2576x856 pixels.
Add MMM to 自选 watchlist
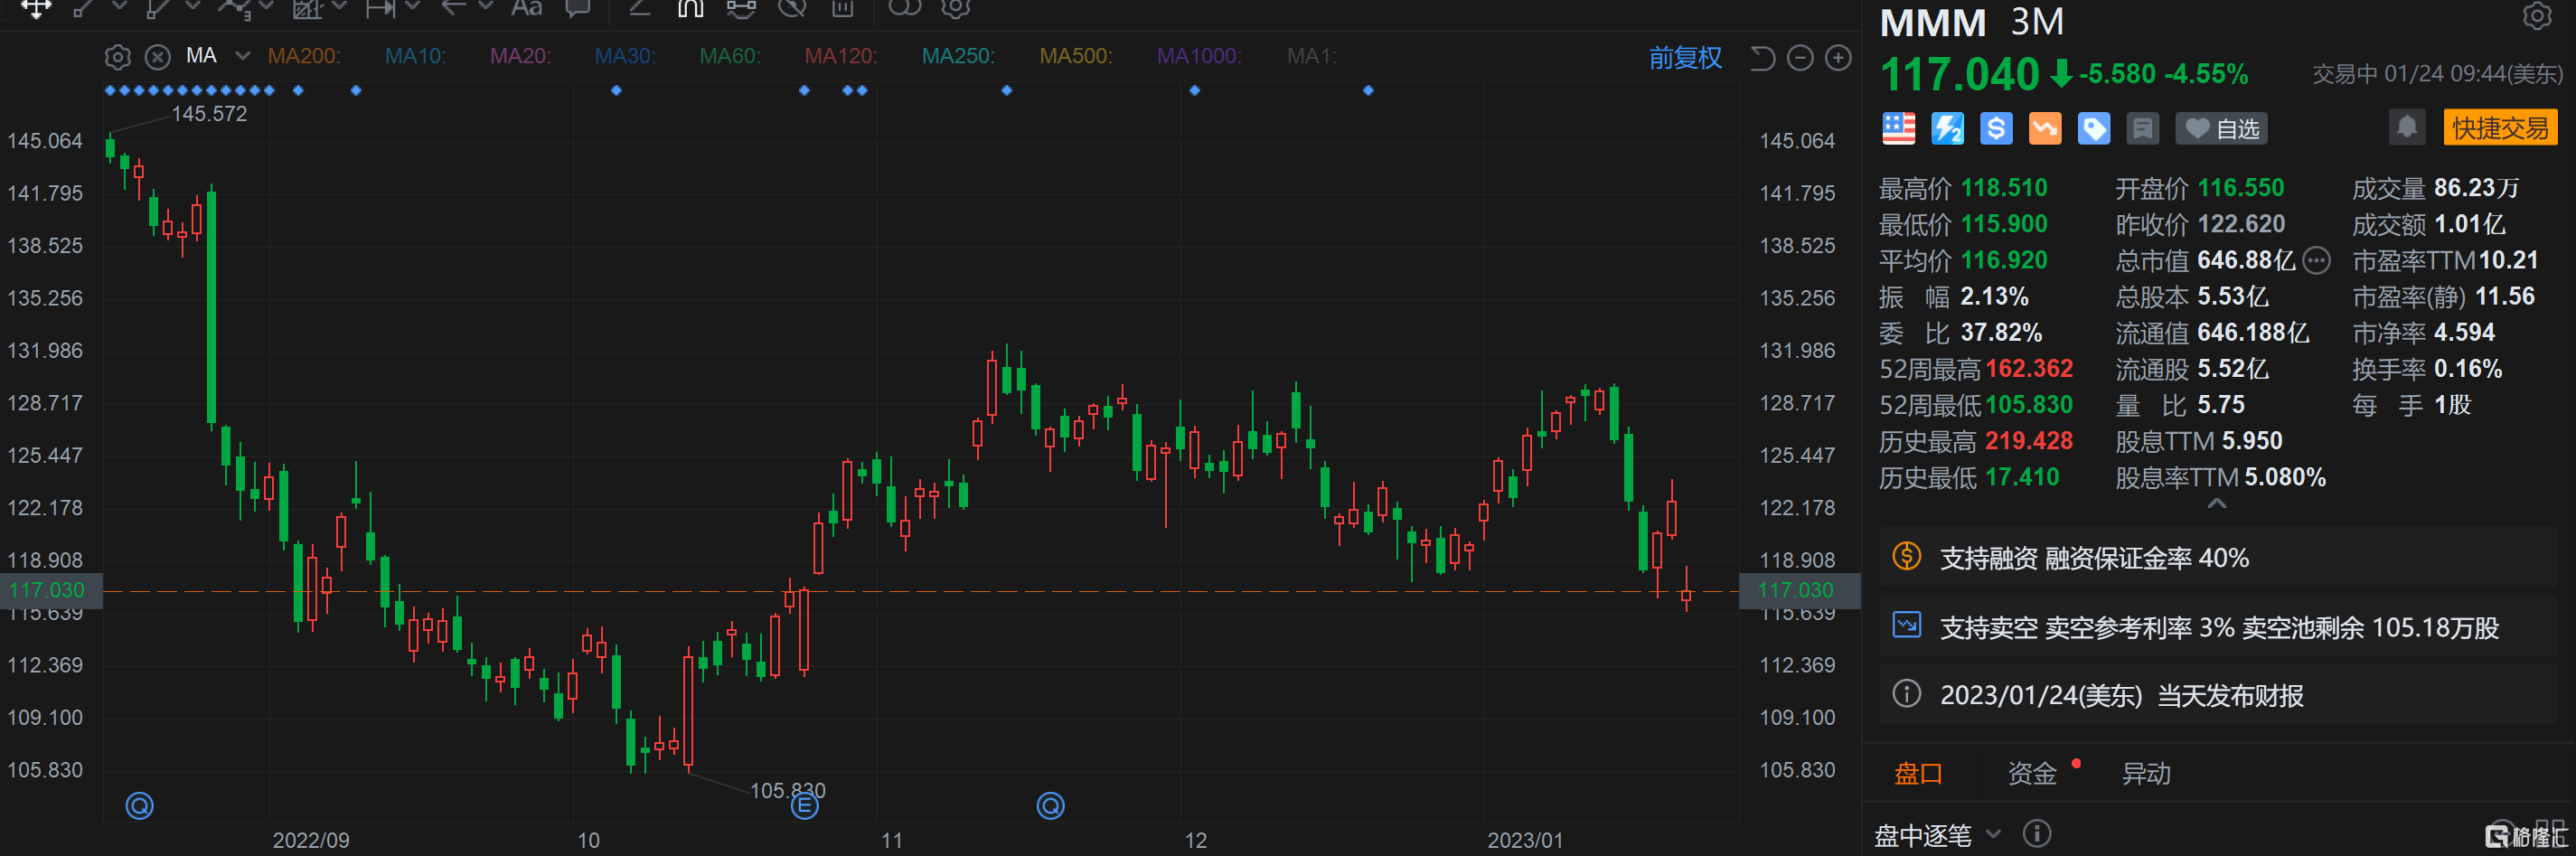pos(2221,128)
